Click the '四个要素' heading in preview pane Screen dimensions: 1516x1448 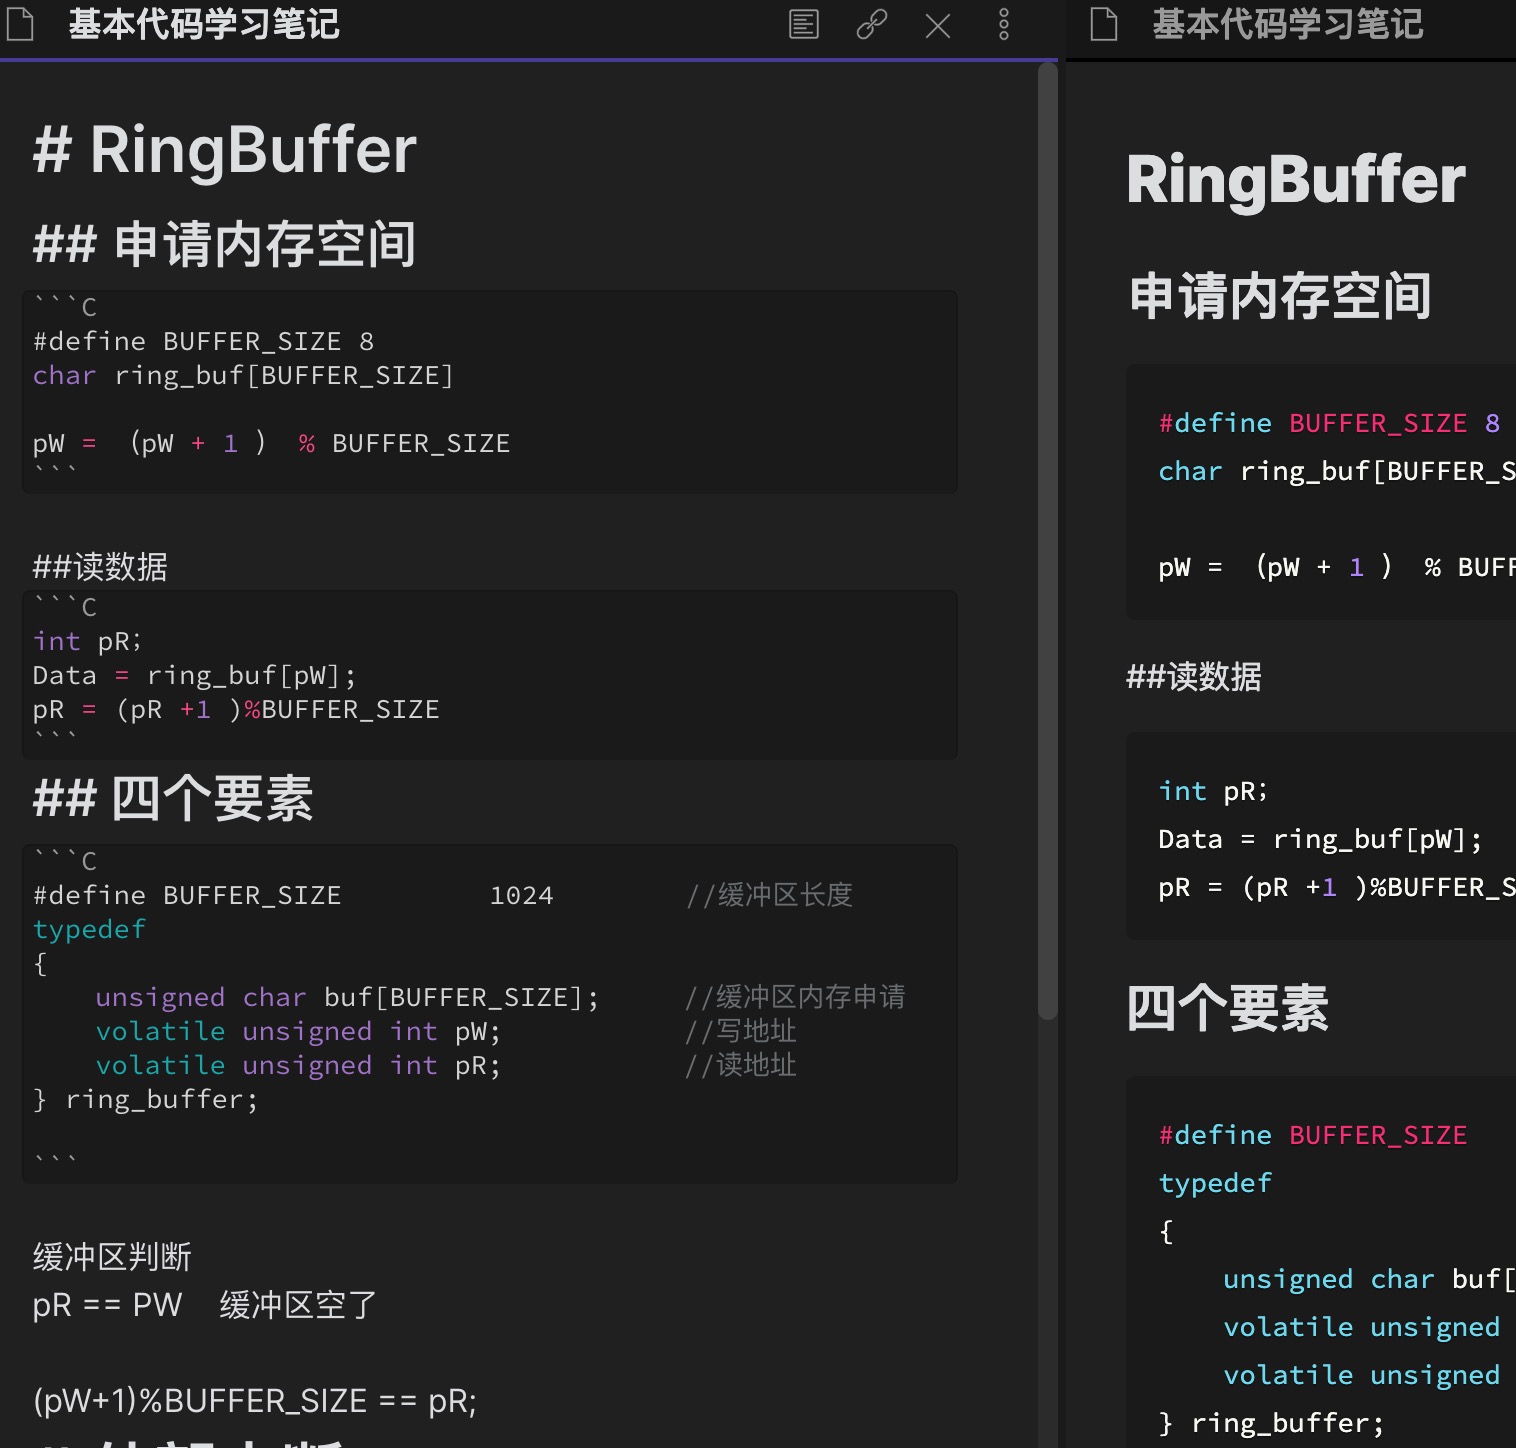pyautogui.click(x=1227, y=1008)
